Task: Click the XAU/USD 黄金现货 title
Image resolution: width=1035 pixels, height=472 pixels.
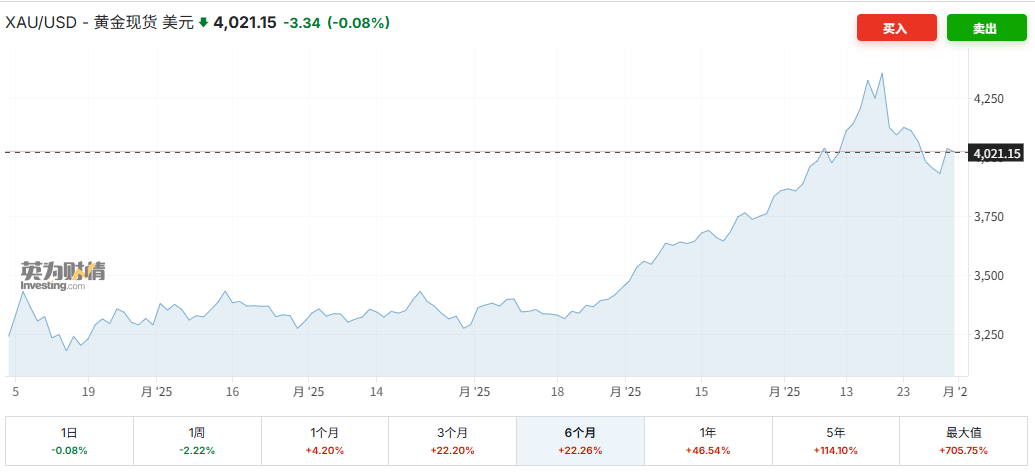Action: (100, 23)
